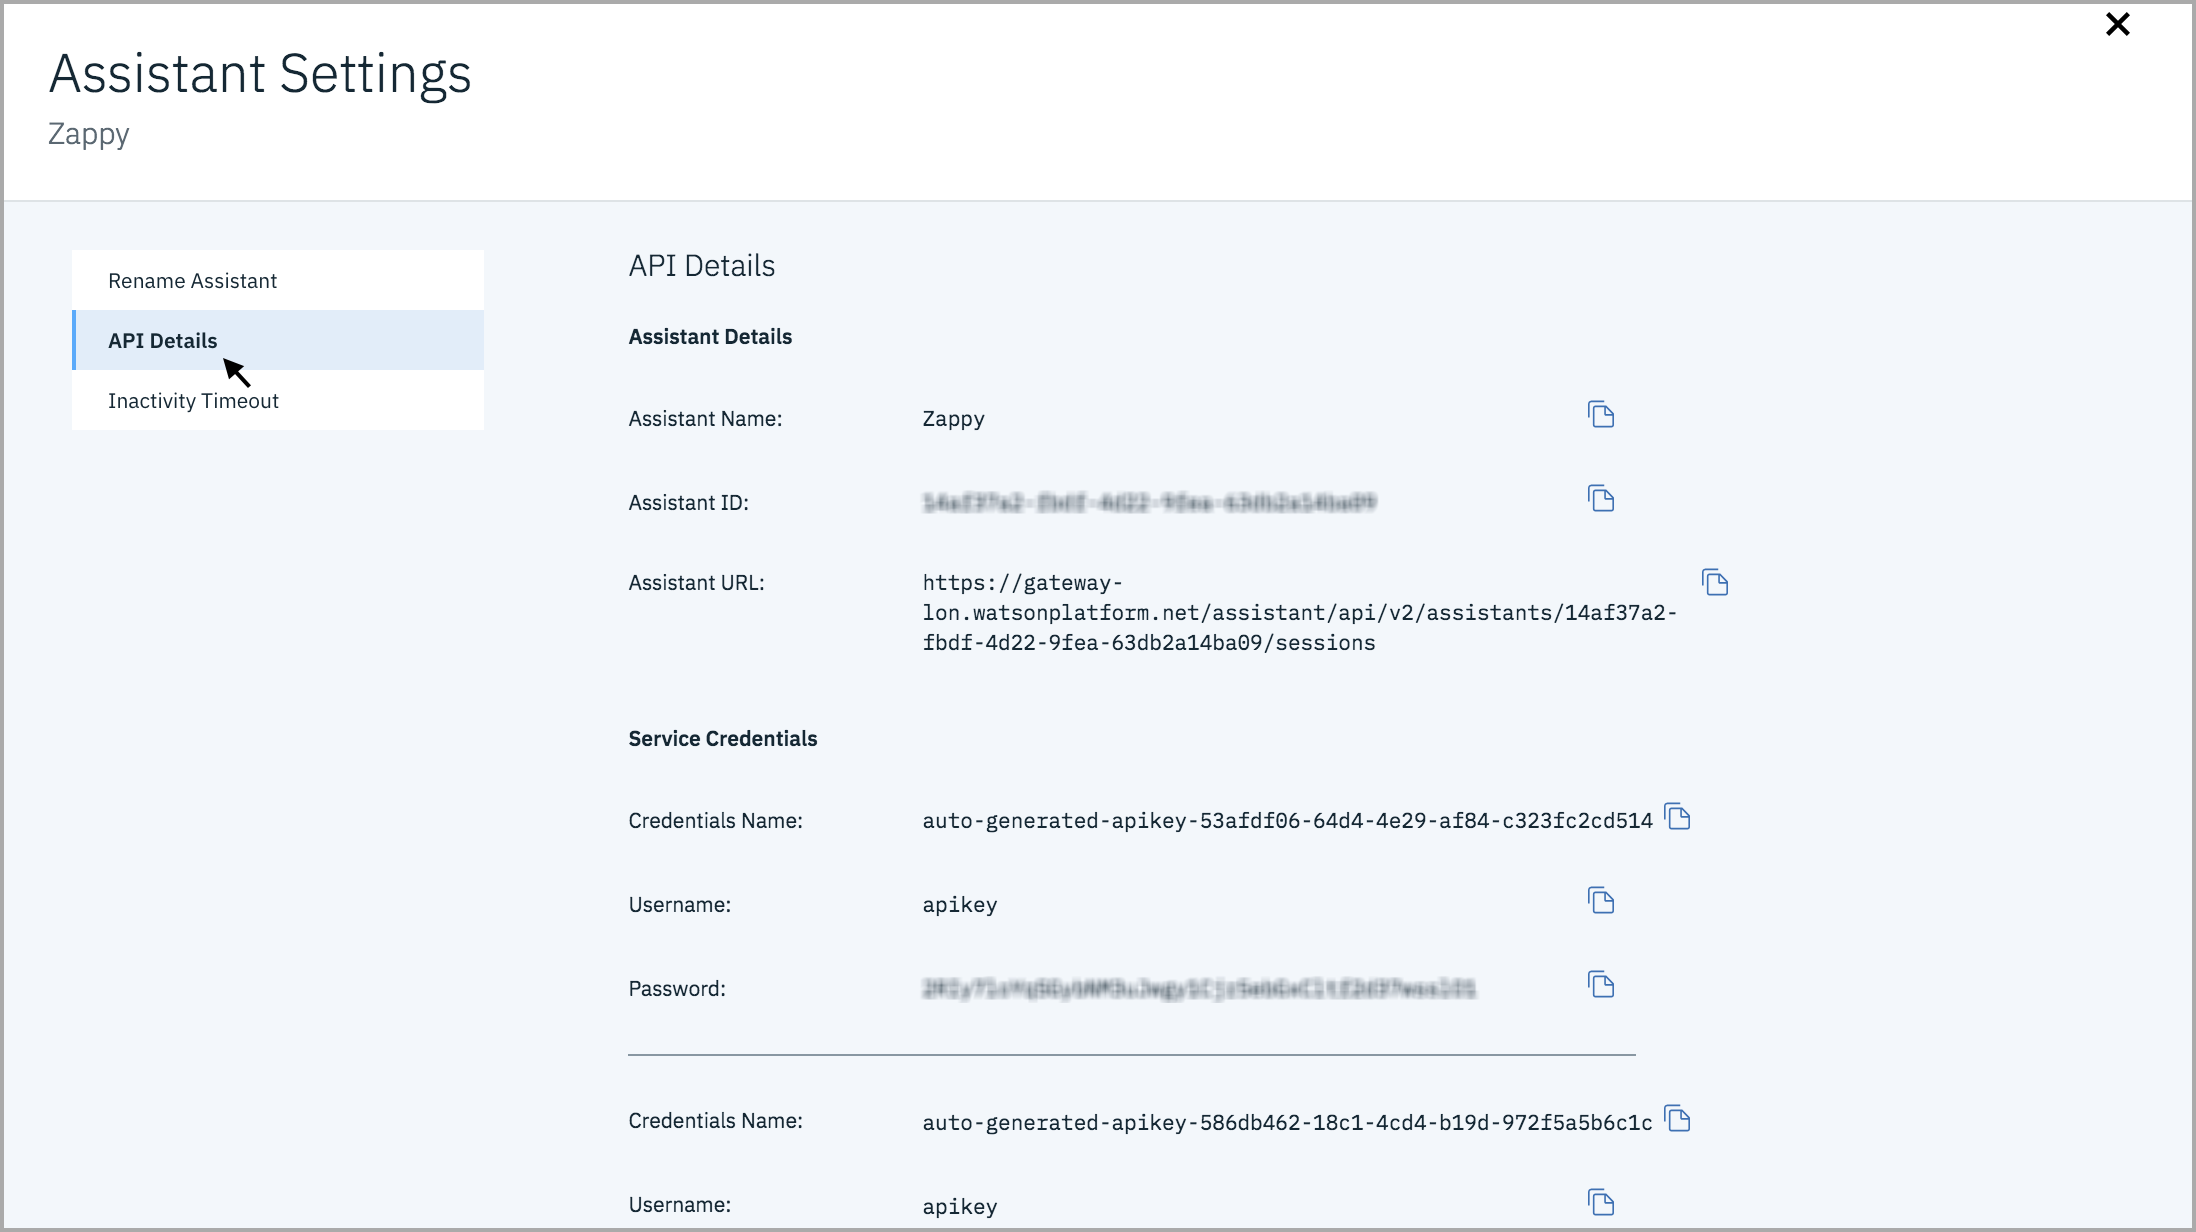2196x1232 pixels.
Task: Click the Assistant URL text
Action: tap(1298, 613)
